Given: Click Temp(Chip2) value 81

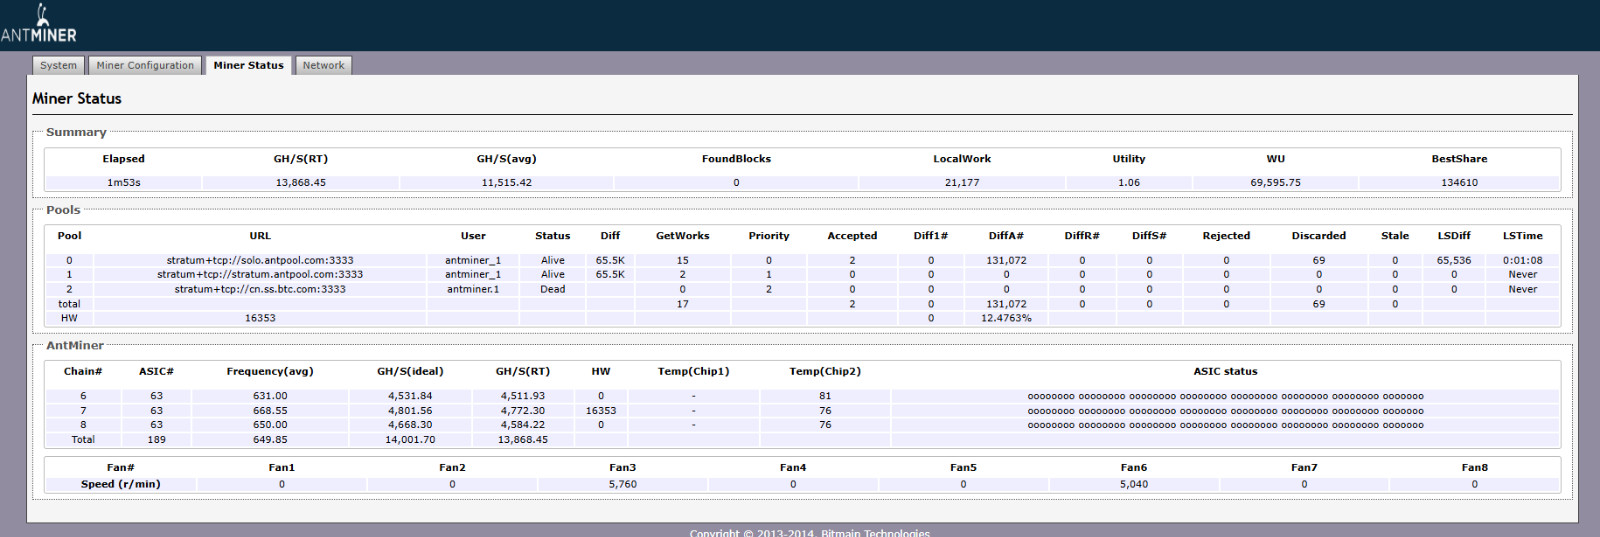Looking at the screenshot, I should (x=825, y=396).
